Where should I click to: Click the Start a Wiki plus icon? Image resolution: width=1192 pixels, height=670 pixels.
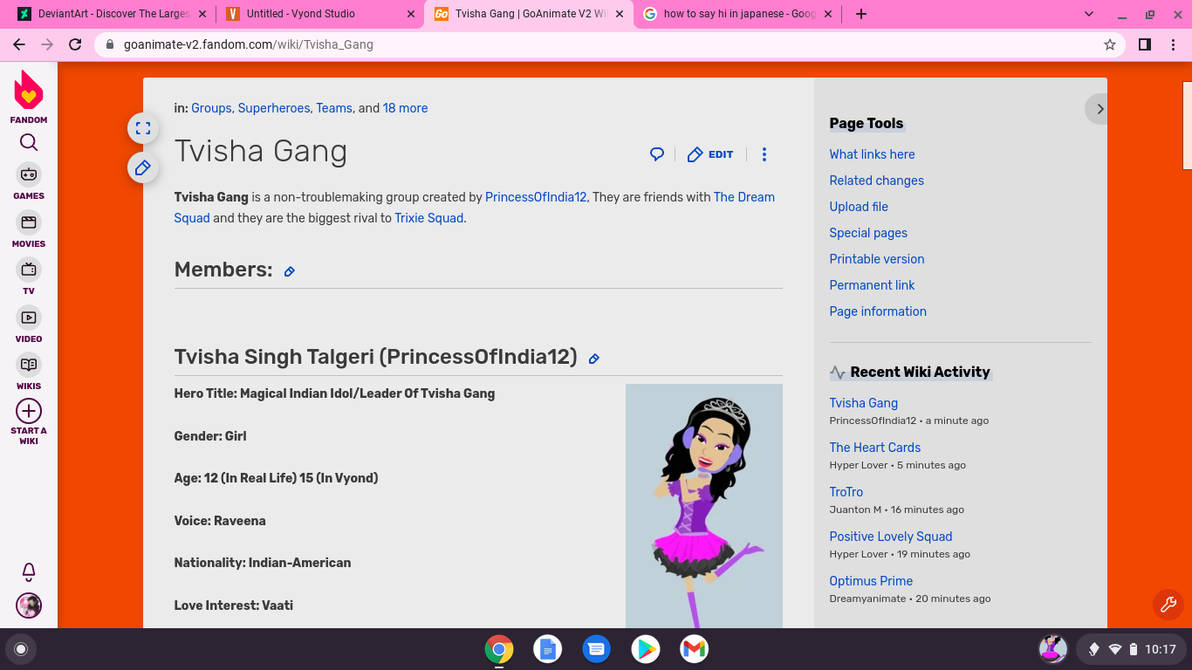tap(28, 411)
